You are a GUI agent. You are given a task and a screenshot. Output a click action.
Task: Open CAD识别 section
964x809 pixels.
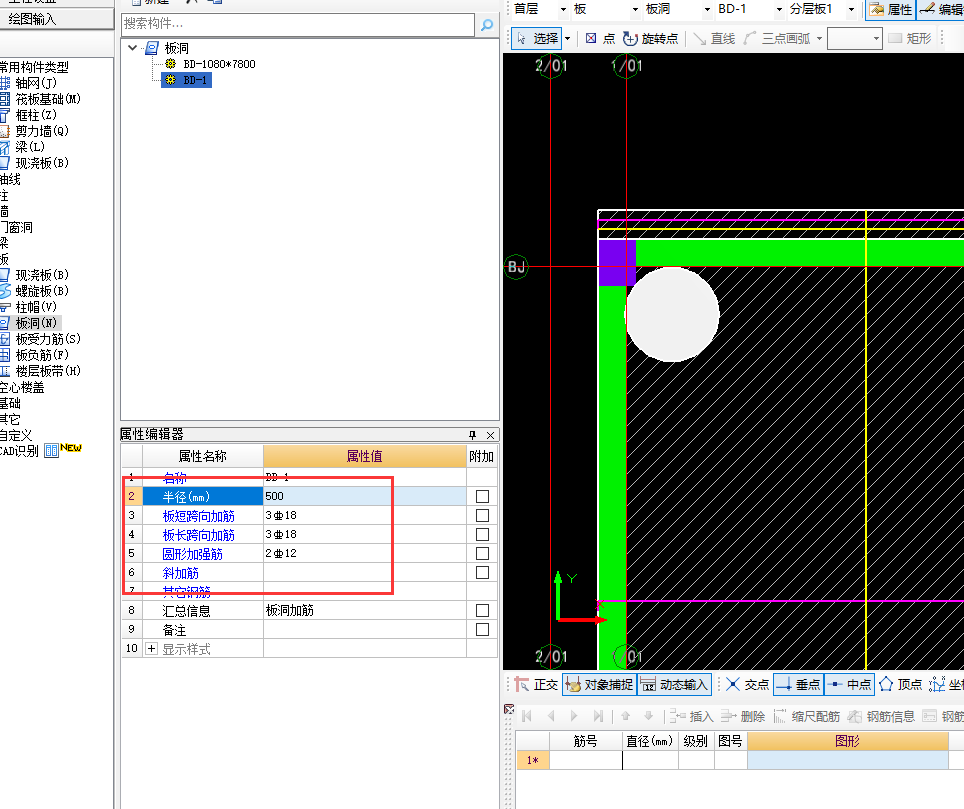coord(19,451)
